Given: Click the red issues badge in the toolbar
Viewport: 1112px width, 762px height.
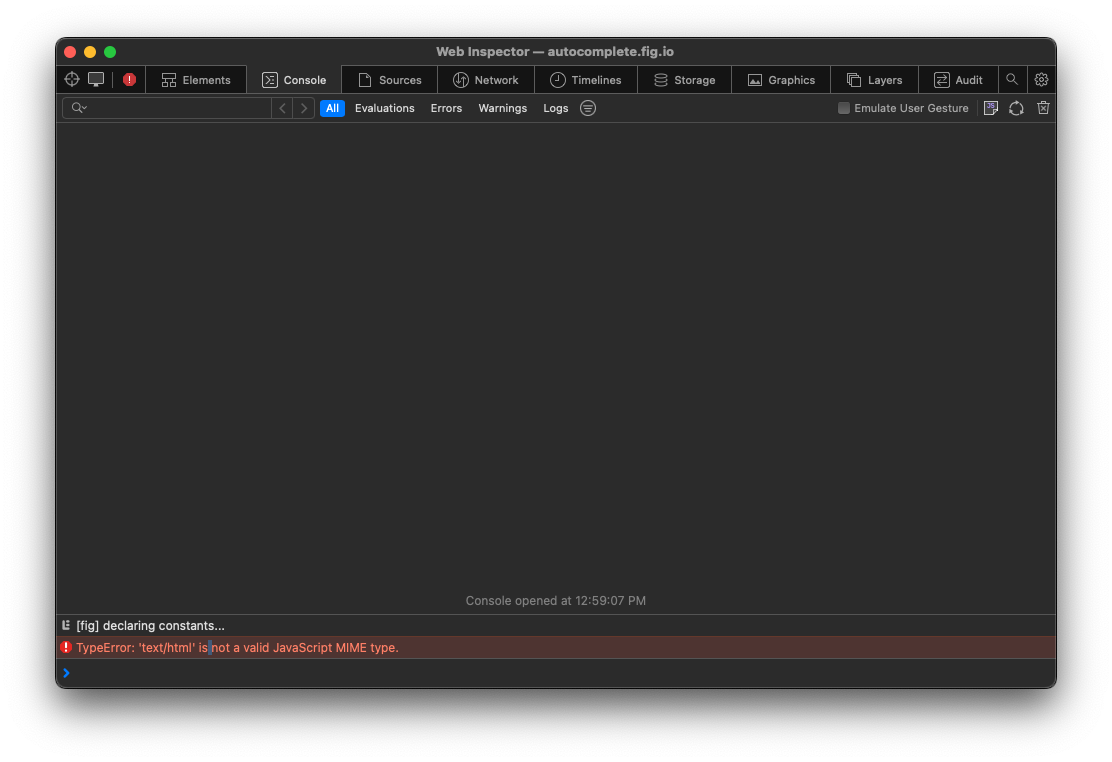Looking at the screenshot, I should [x=128, y=79].
